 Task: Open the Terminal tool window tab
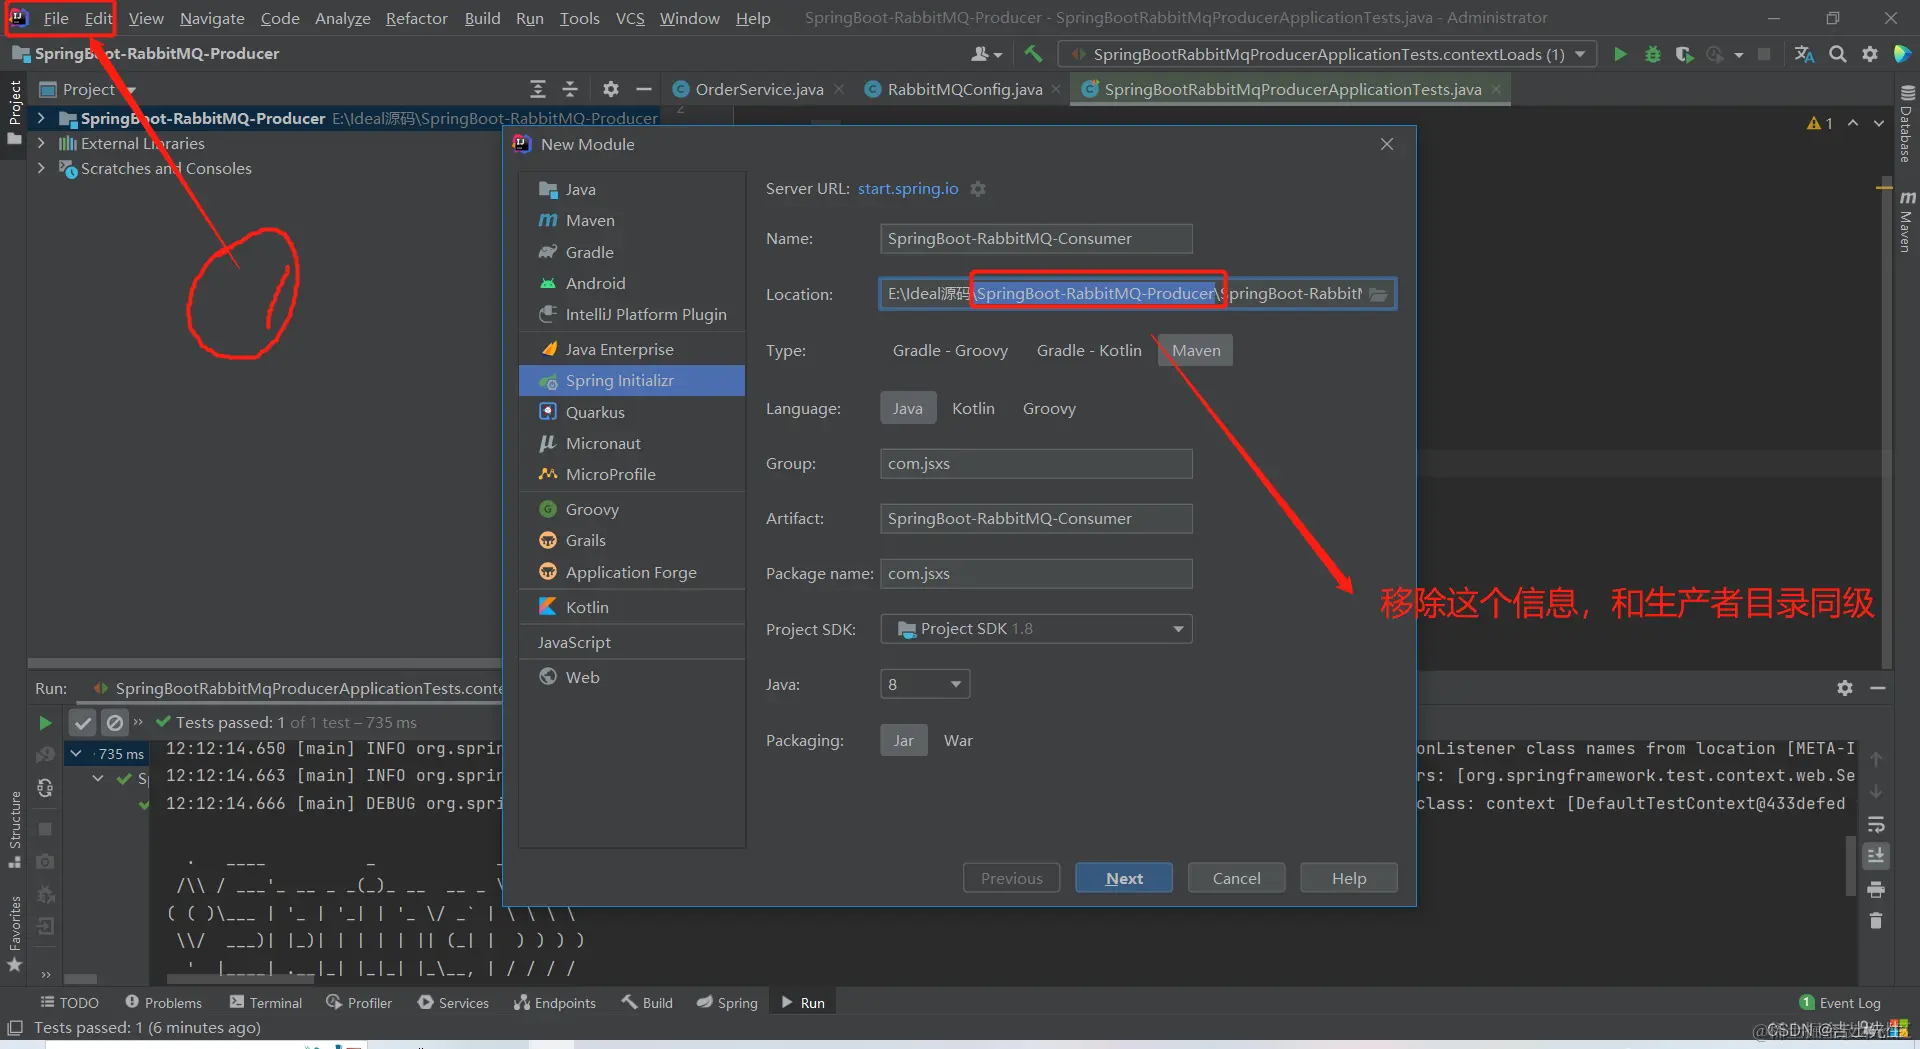(265, 1002)
